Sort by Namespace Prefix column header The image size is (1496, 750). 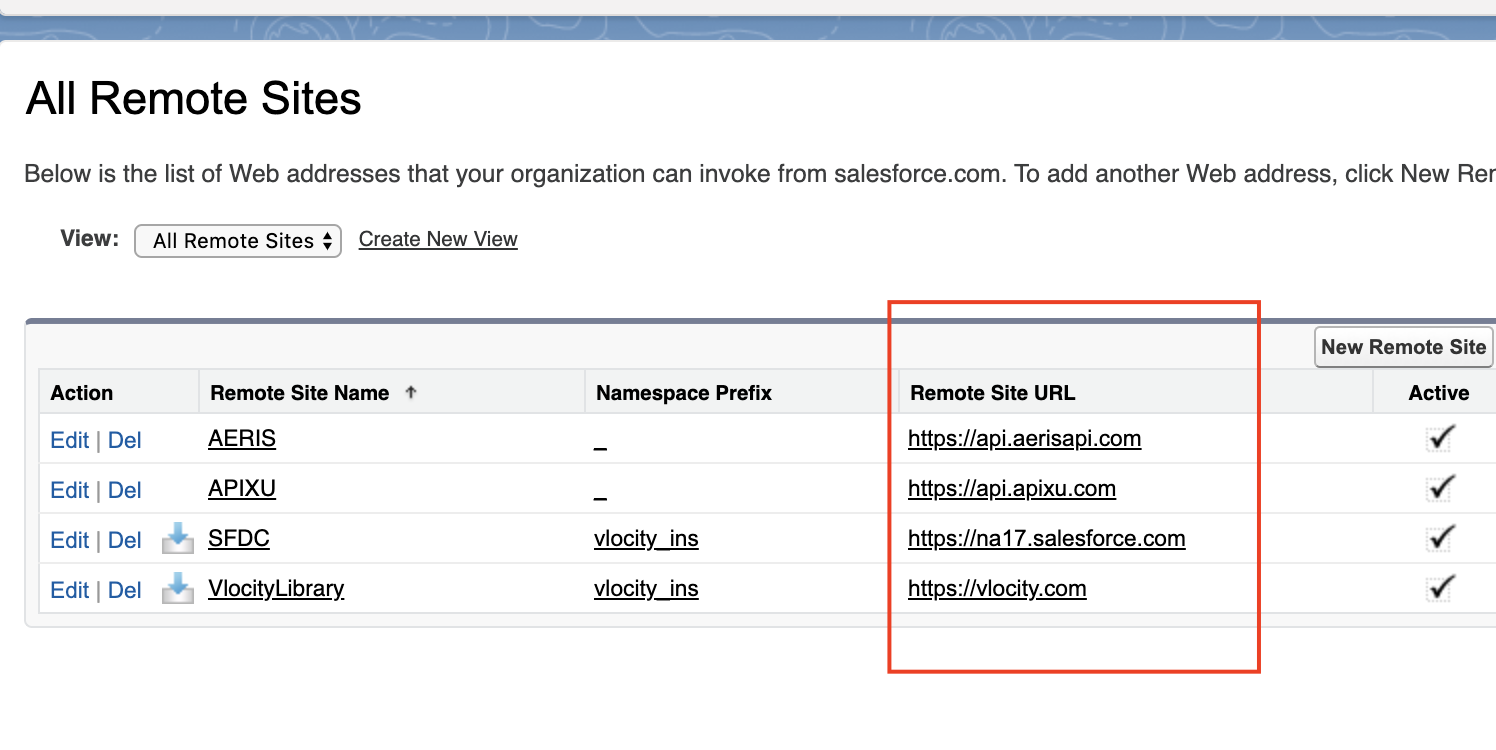coord(684,393)
